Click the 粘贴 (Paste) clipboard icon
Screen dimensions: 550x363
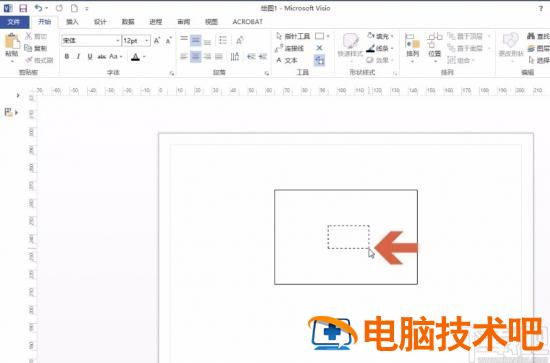[12, 42]
